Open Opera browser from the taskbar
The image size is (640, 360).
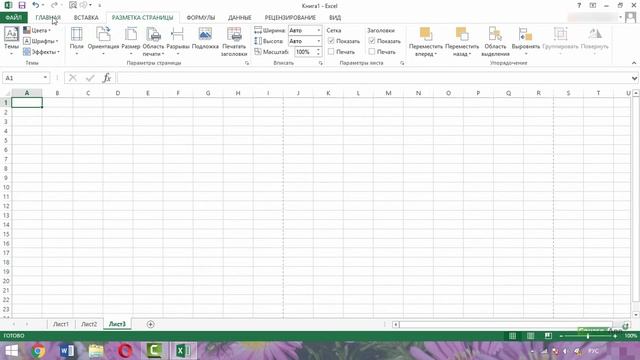click(125, 351)
